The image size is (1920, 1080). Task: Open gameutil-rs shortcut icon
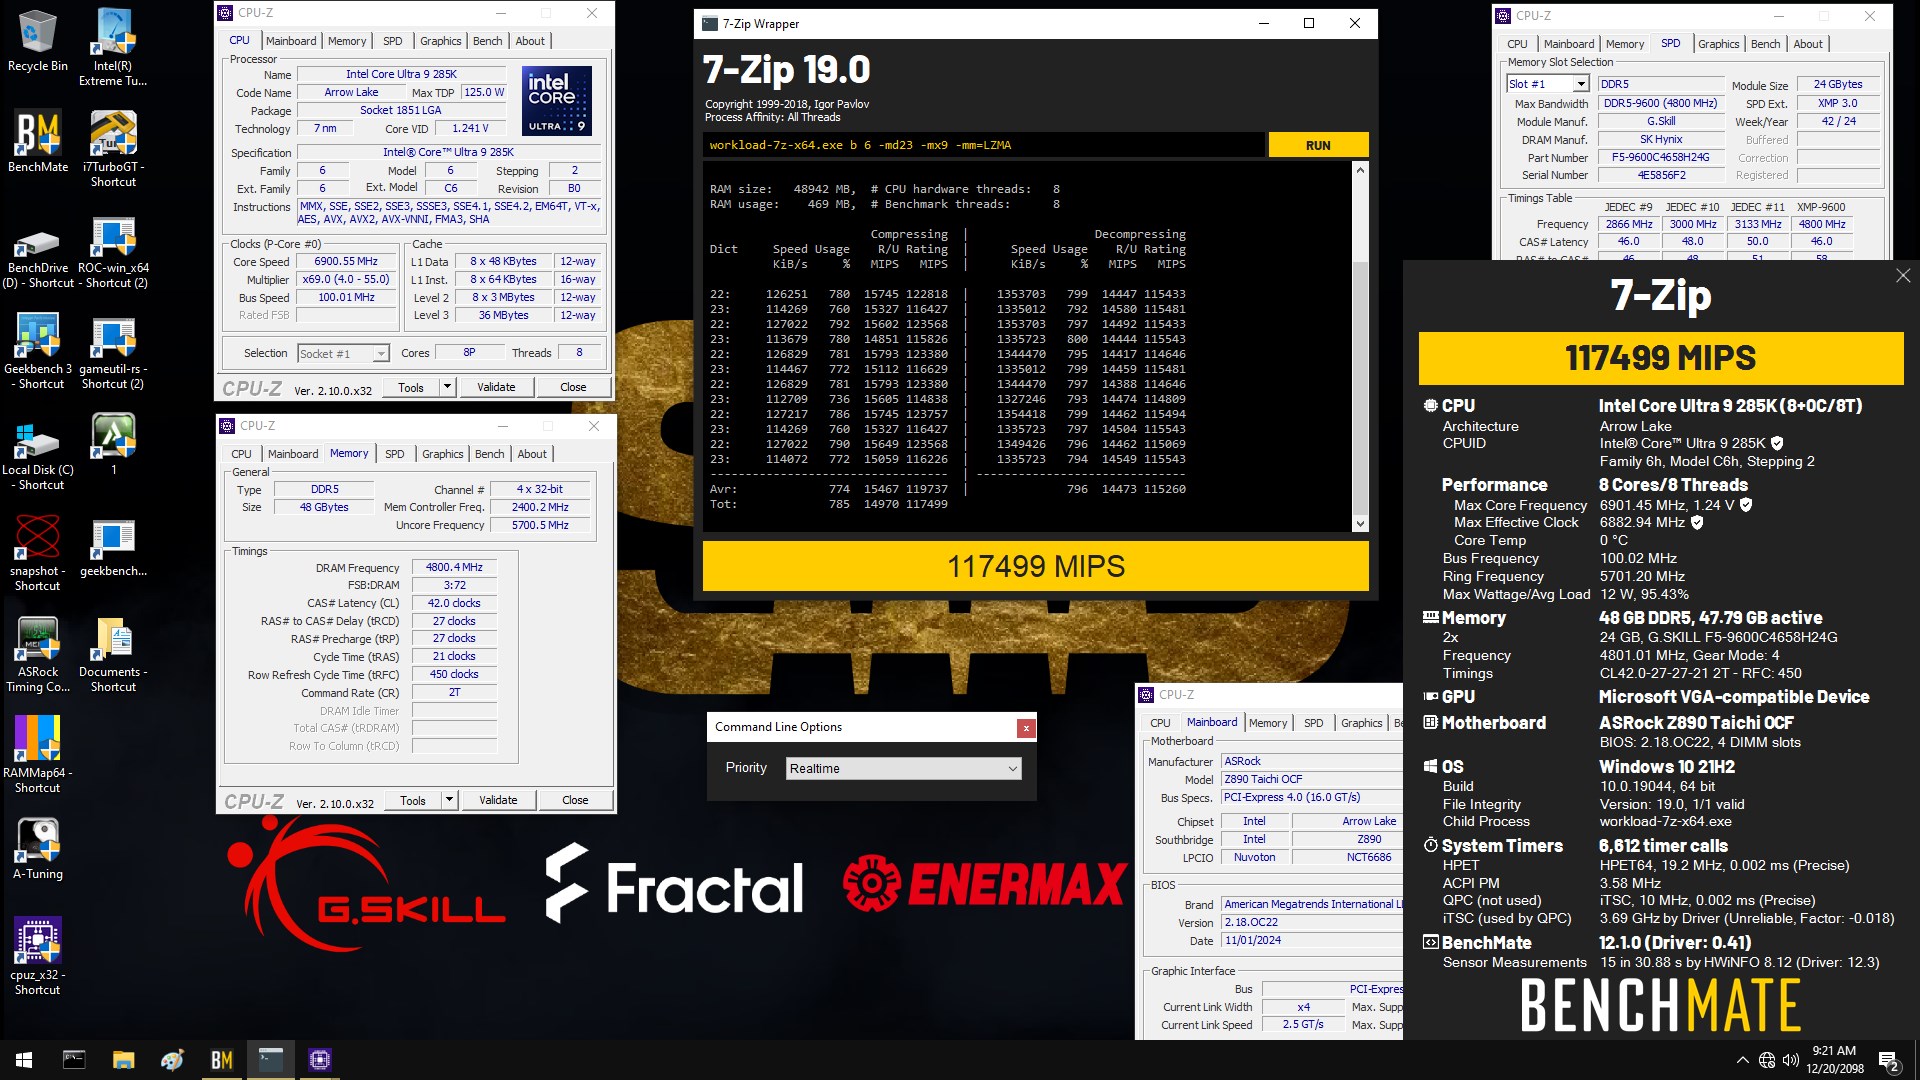pyautogui.click(x=113, y=351)
